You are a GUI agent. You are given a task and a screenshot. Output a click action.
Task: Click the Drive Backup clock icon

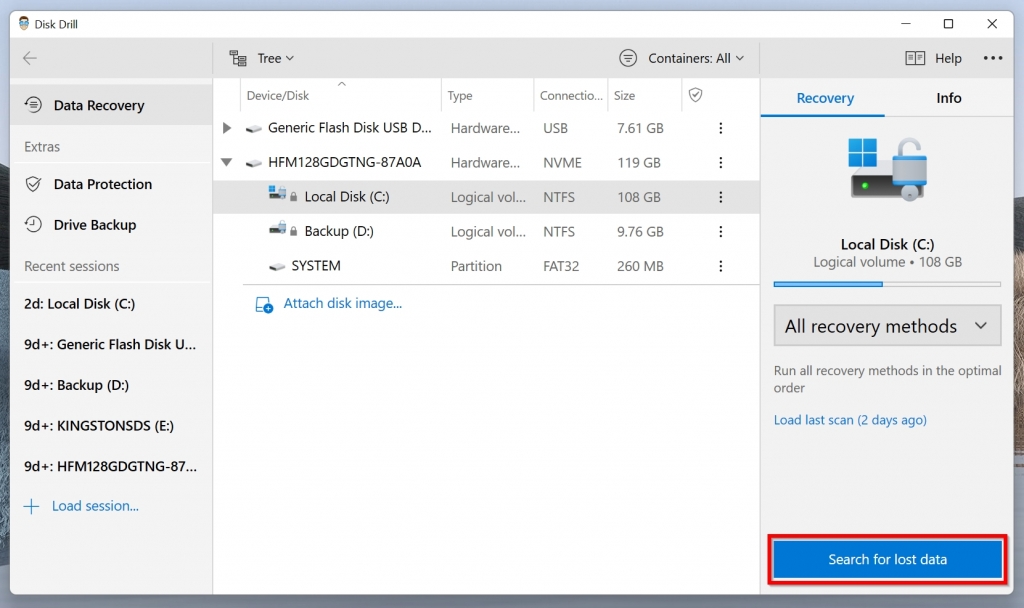(x=33, y=225)
